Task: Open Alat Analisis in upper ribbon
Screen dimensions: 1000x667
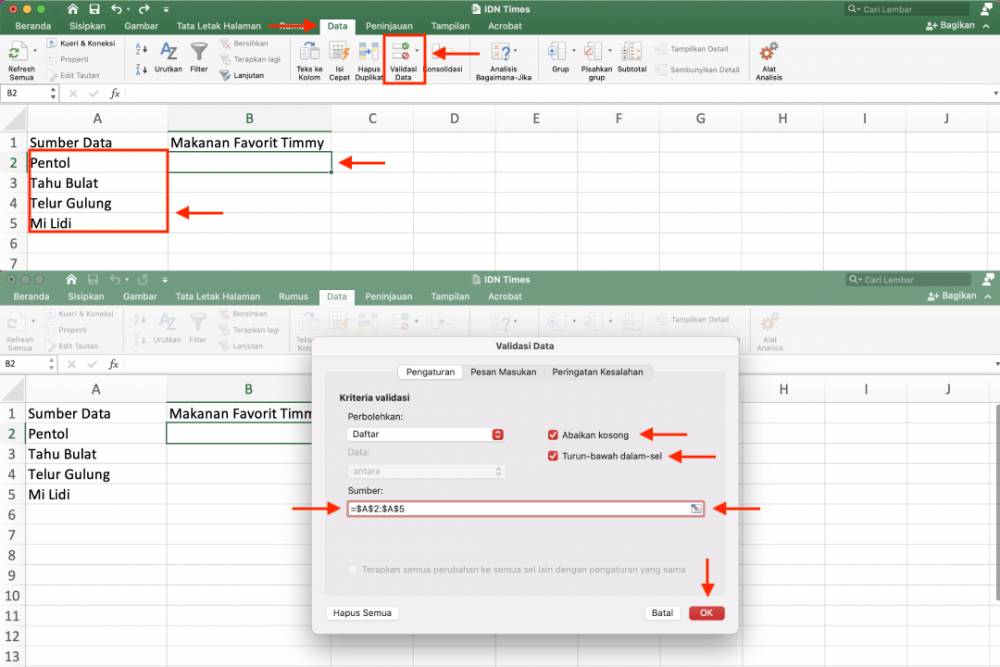Action: tap(769, 61)
